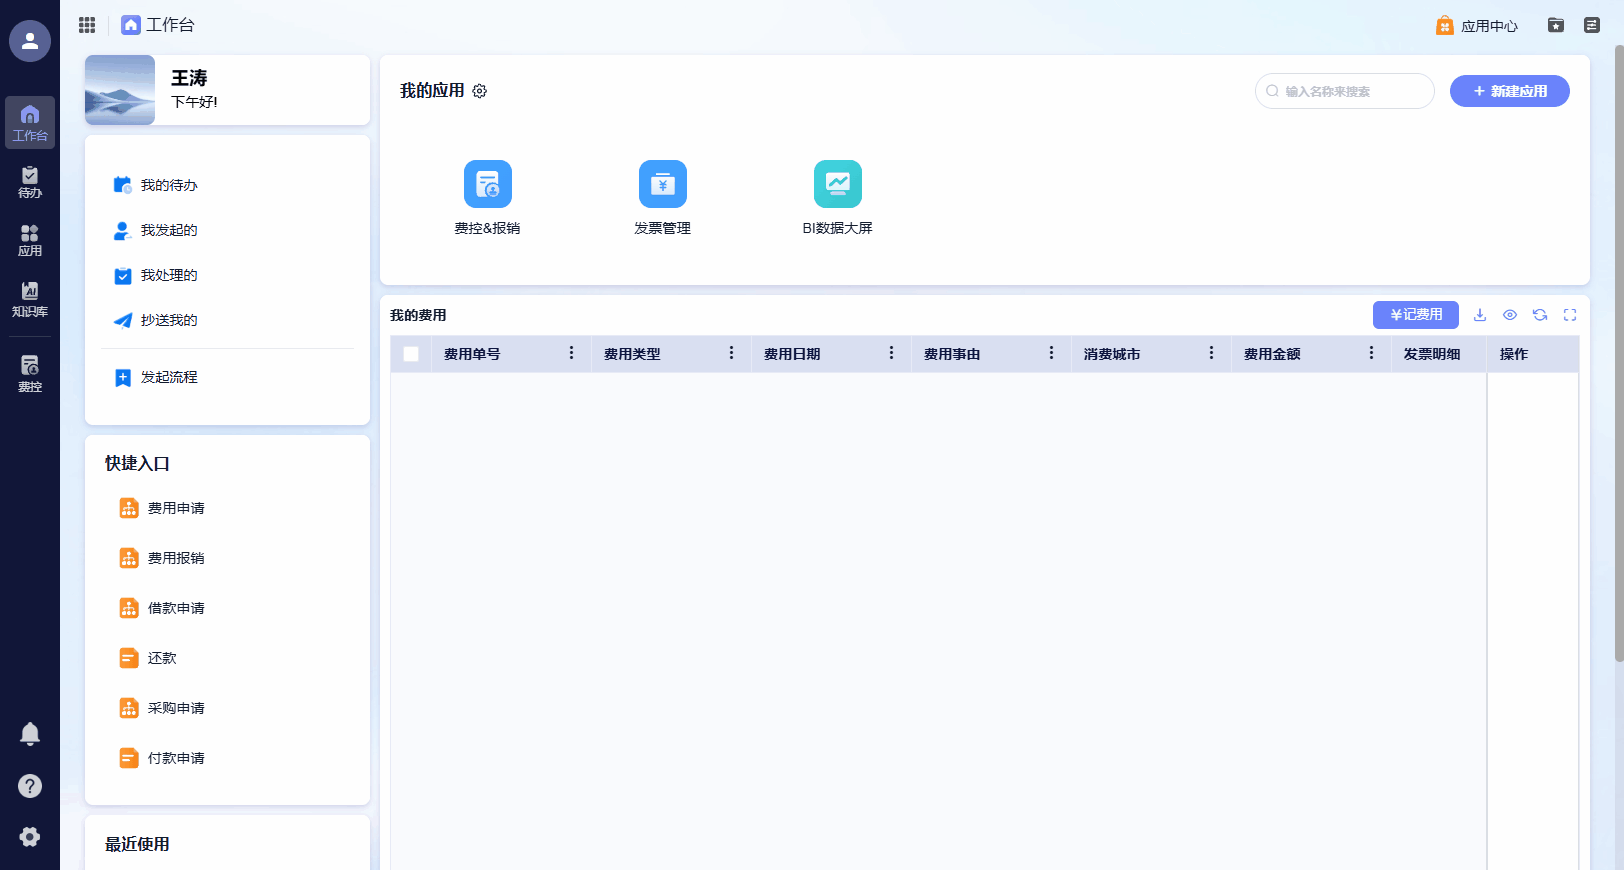The image size is (1624, 870).
Task: Open the 知识库 sidebar icon
Action: [30, 299]
